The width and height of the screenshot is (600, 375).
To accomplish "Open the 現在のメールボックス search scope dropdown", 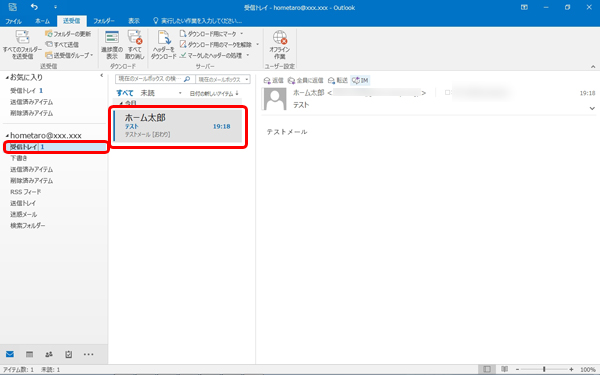I will (223, 79).
